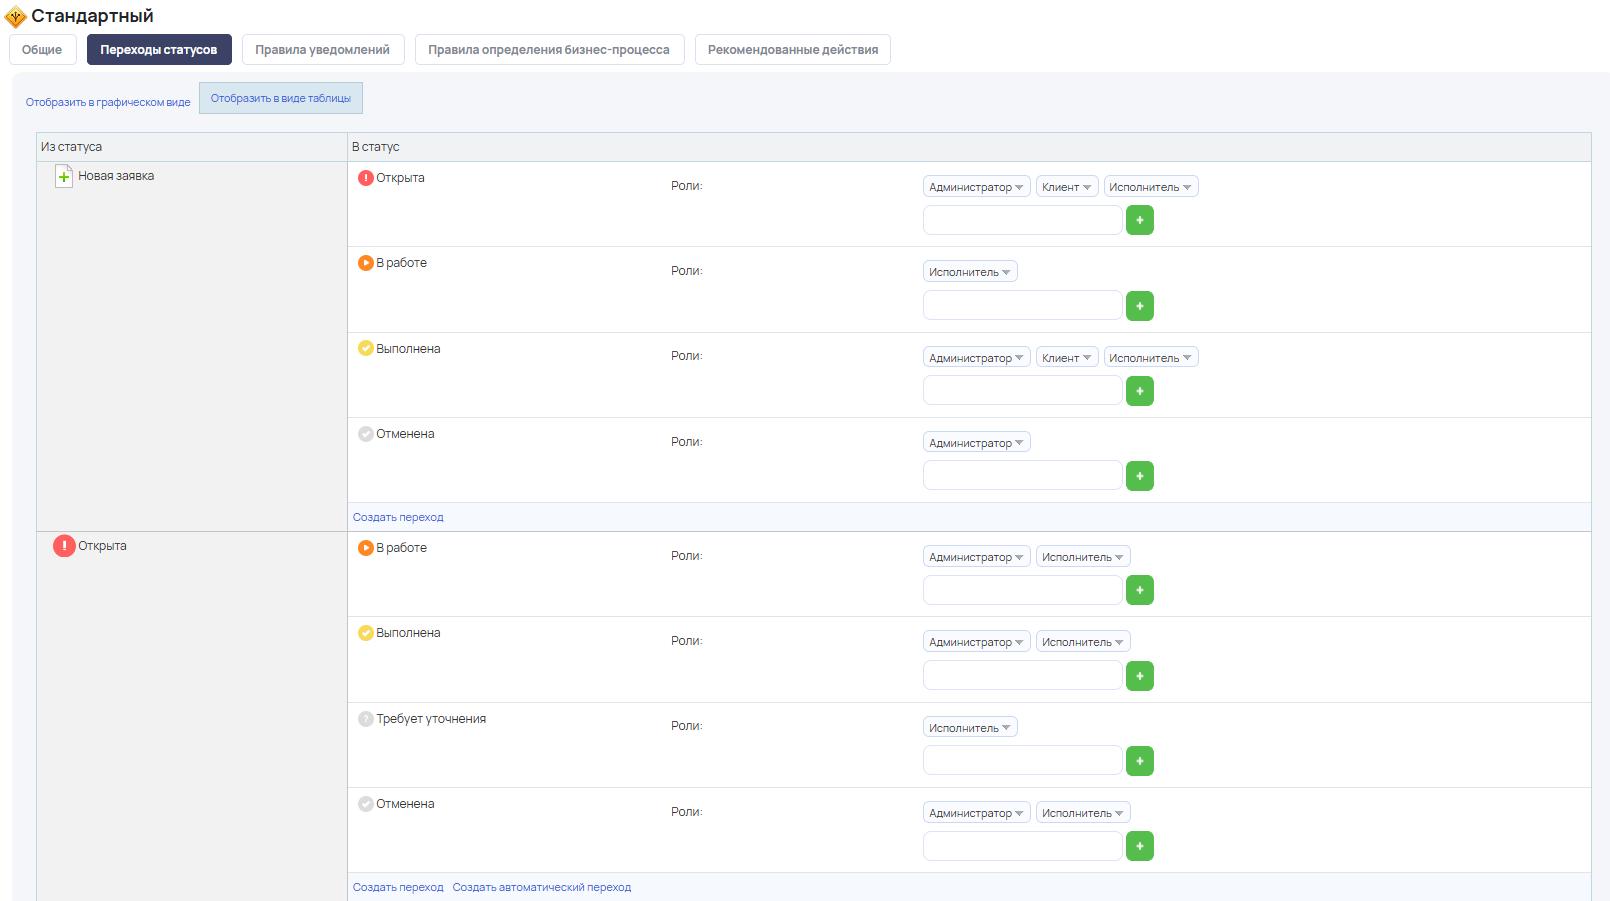Image resolution: width=1610 pixels, height=901 pixels.
Task: Click the orange В работе icon under Новая заявка
Action: click(366, 263)
